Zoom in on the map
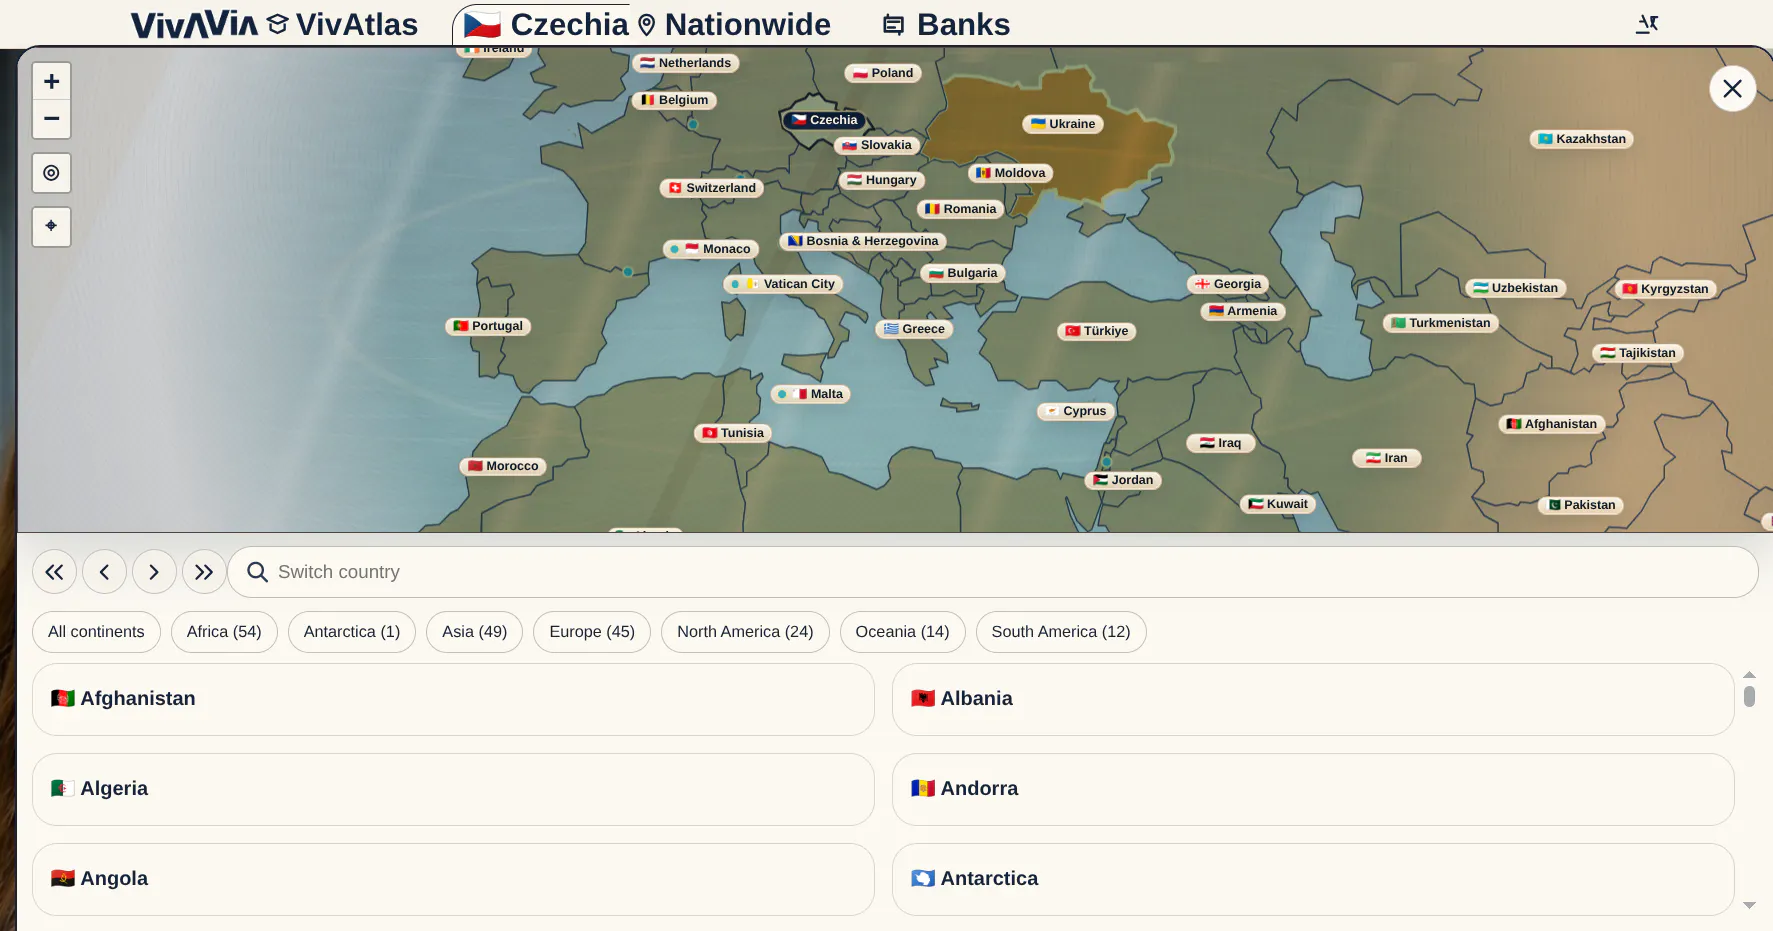Image resolution: width=1773 pixels, height=931 pixels. [51, 81]
